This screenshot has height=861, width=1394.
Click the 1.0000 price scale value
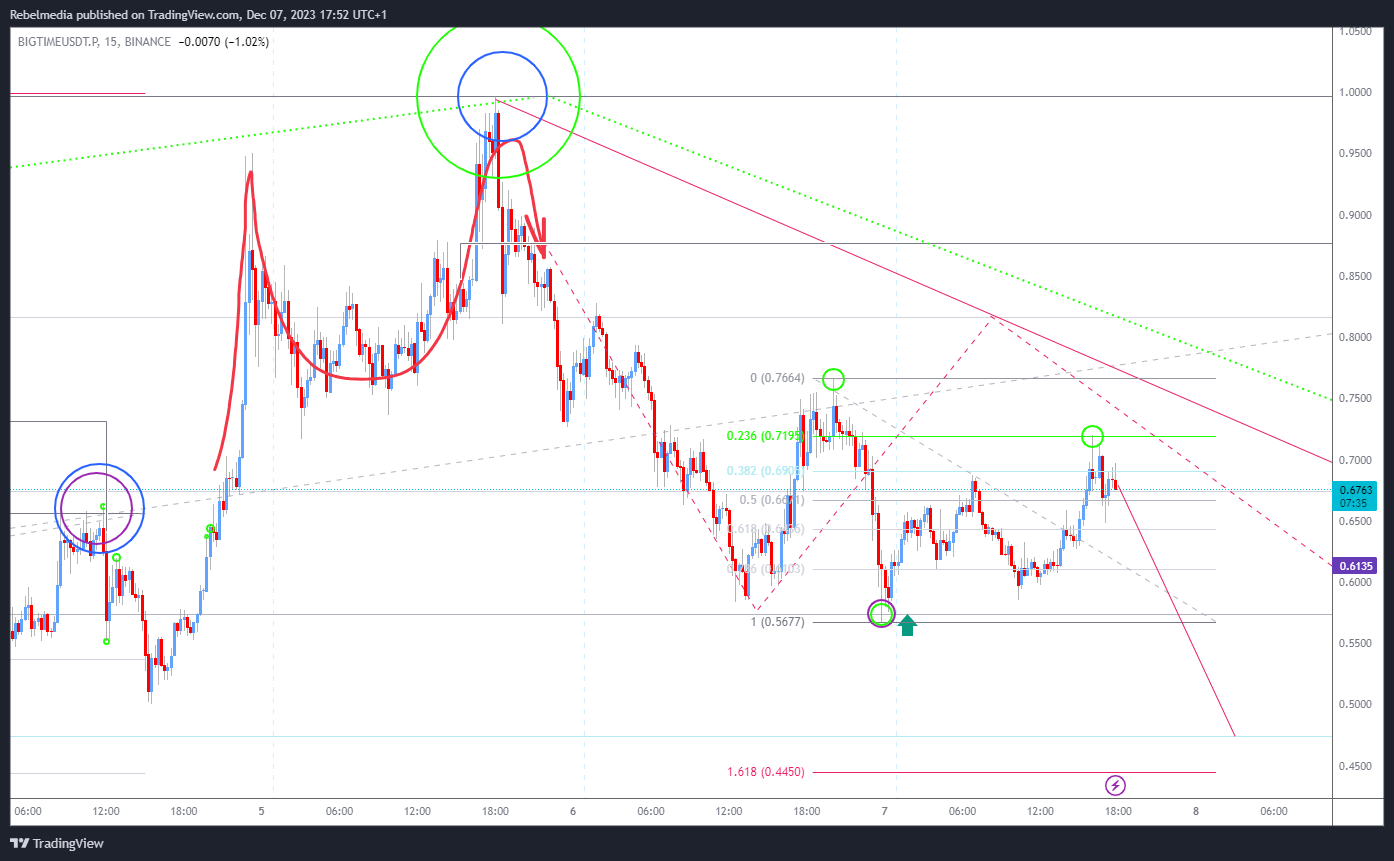point(1355,92)
